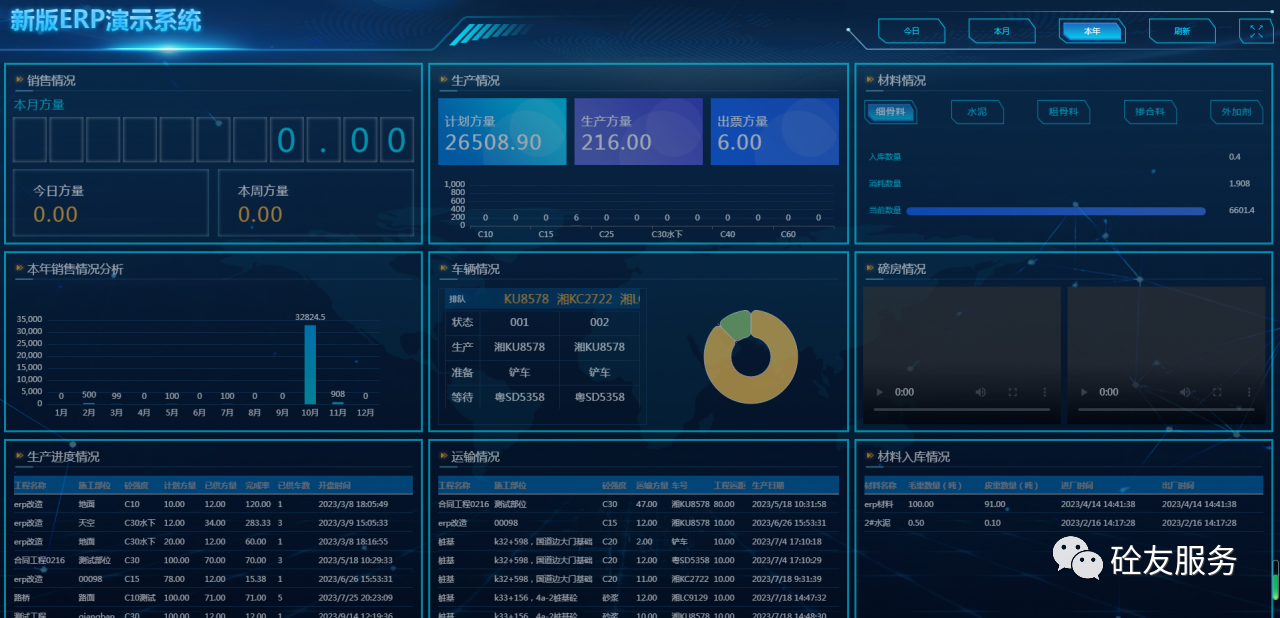This screenshot has width=1280, height=618.
Task: Click the October bar in yearly sales chart
Action: pos(310,364)
